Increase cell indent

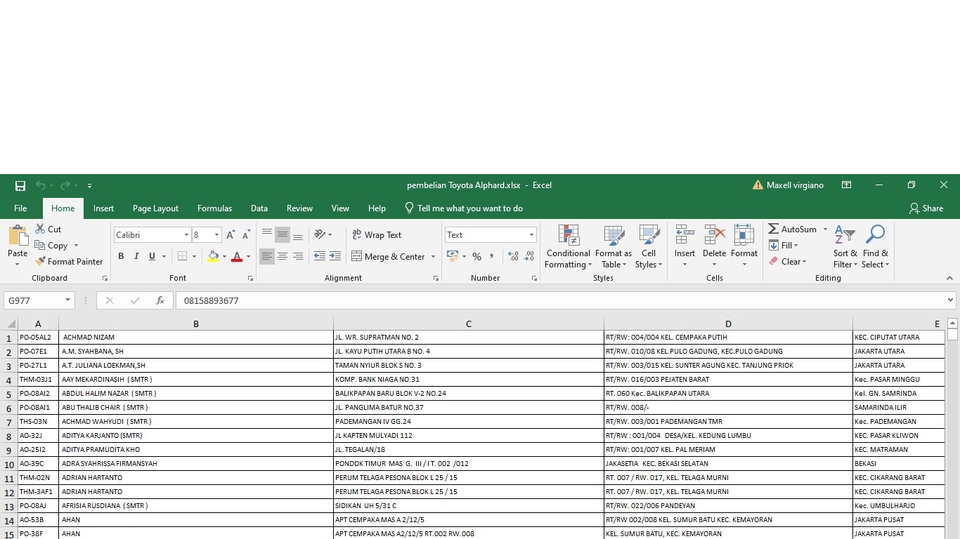(x=335, y=257)
